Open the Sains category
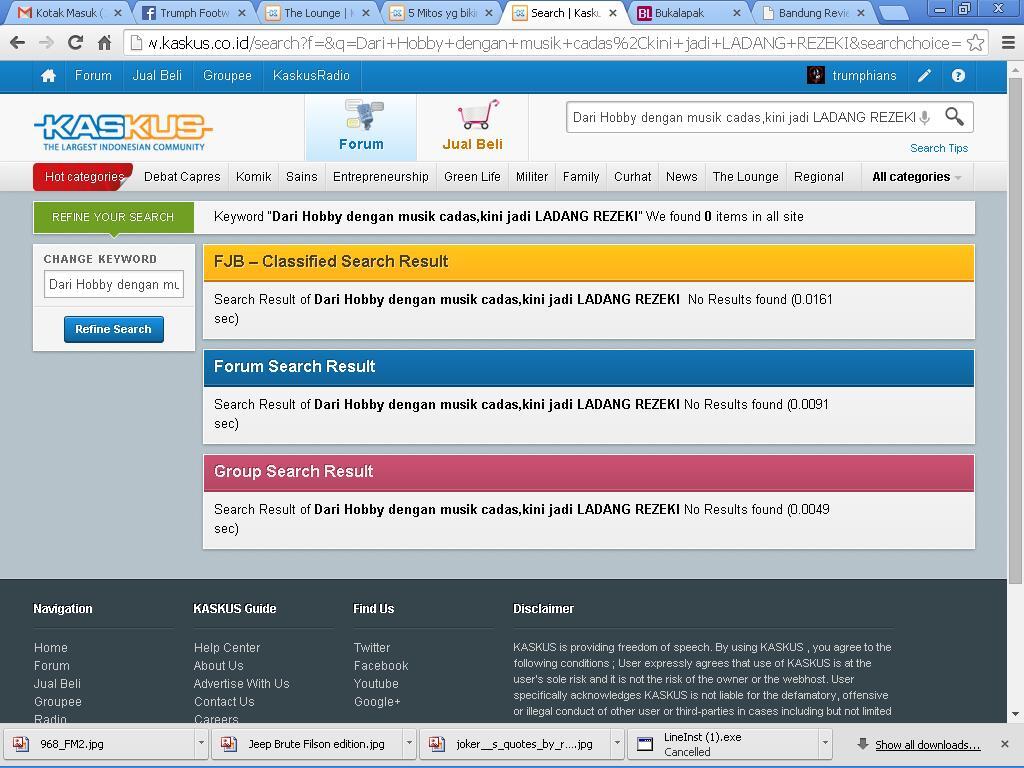The height and width of the screenshot is (768, 1024). coord(302,177)
